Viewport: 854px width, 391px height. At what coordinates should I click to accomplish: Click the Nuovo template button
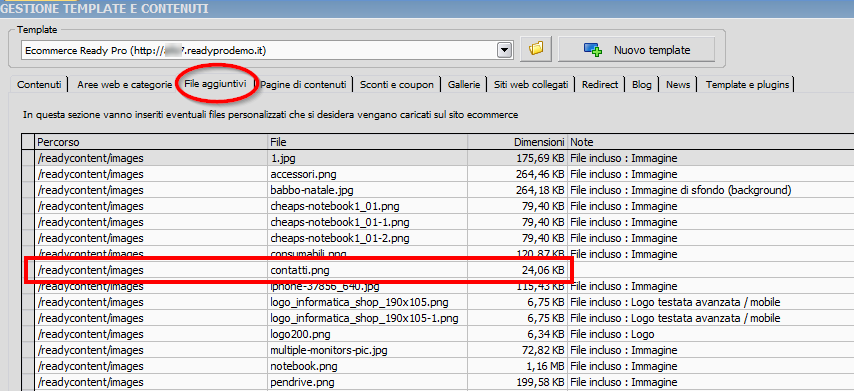point(636,50)
